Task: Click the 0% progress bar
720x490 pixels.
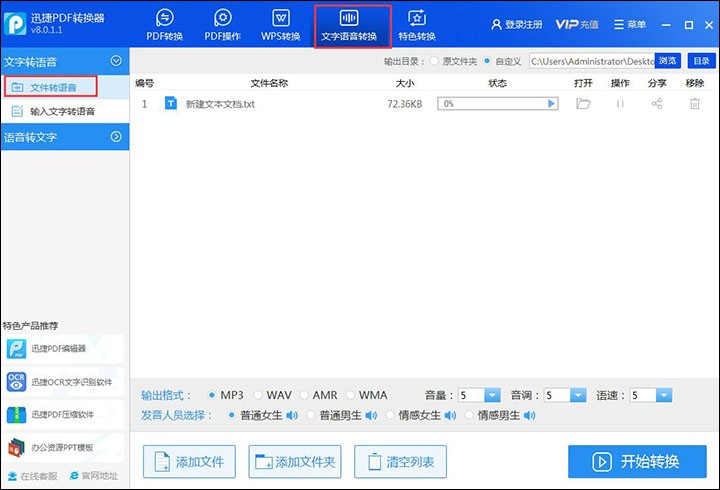Action: [497, 104]
